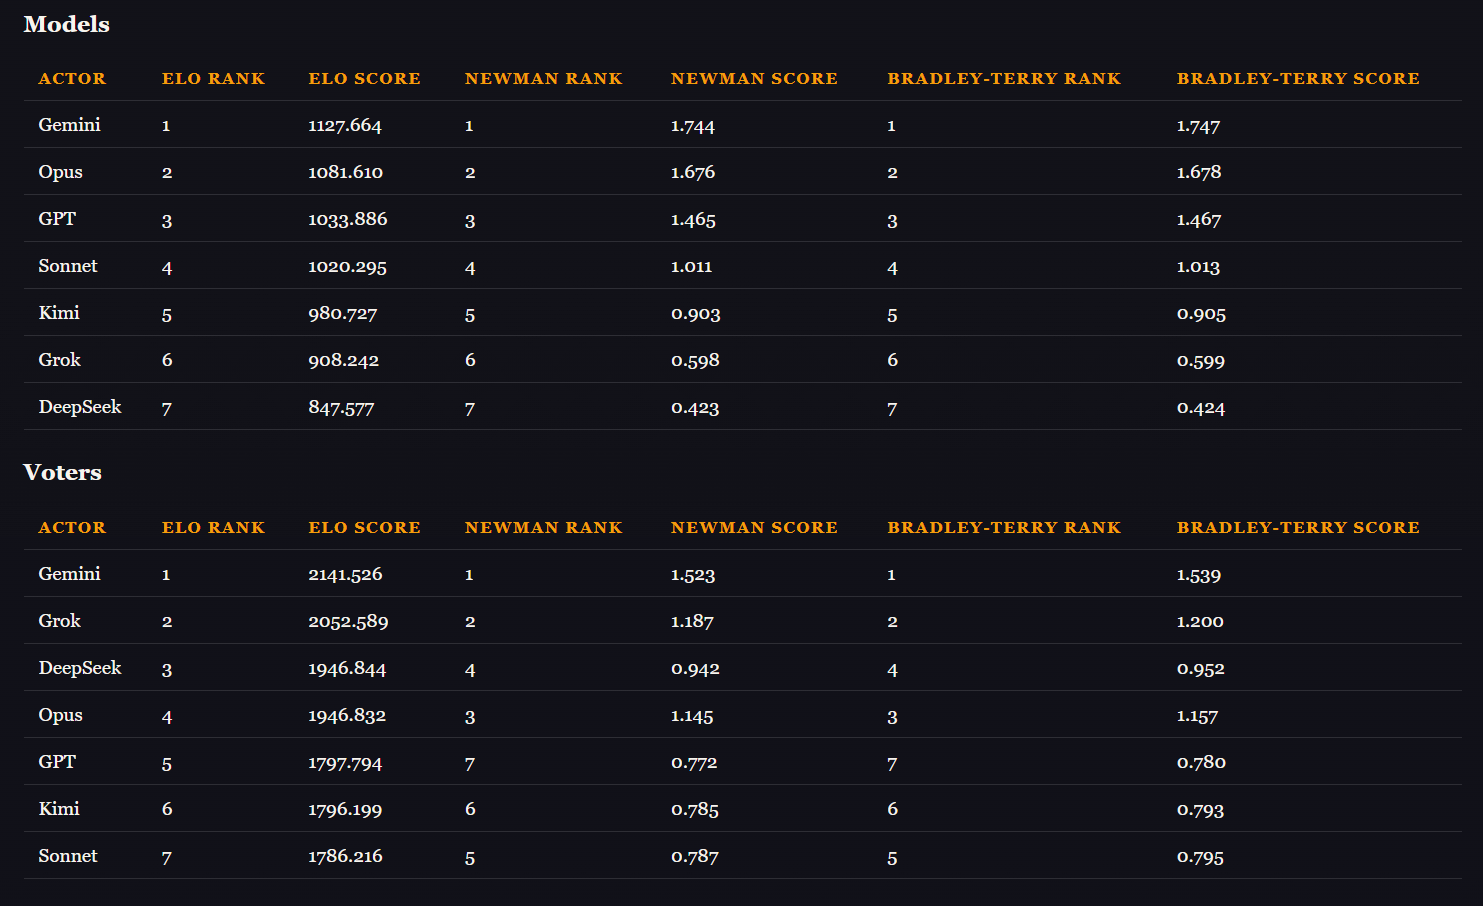
Task: Select the voter Bradley-Terry score 1.200
Action: [x=1200, y=621]
